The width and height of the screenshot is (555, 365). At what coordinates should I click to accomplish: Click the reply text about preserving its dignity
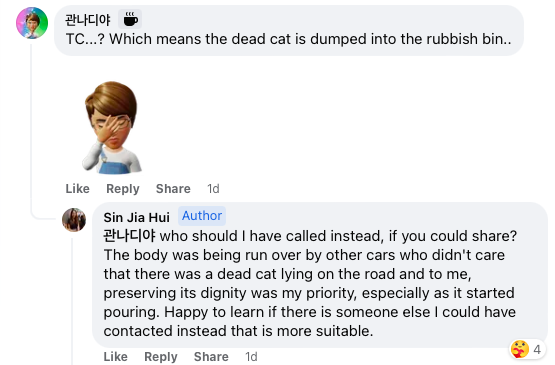click(310, 284)
